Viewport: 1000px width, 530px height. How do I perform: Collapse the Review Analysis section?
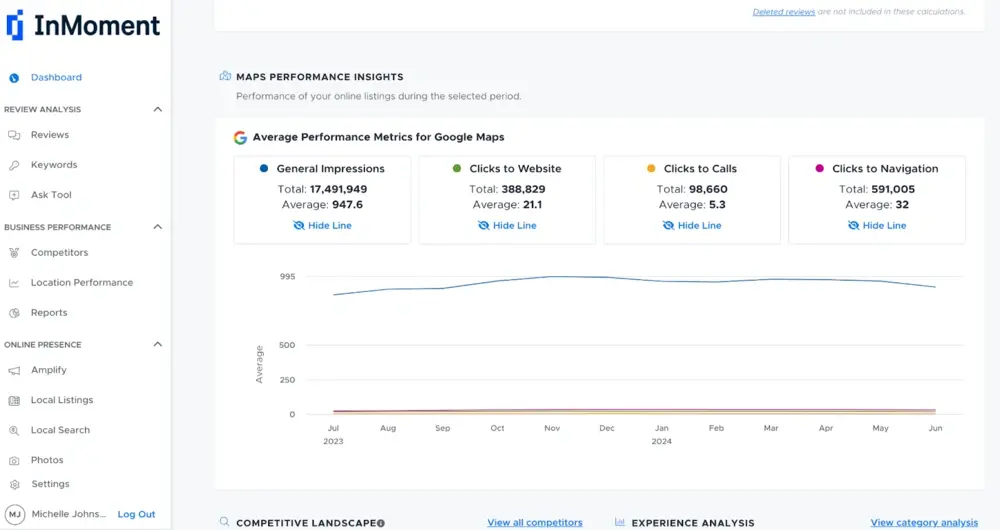click(x=157, y=109)
